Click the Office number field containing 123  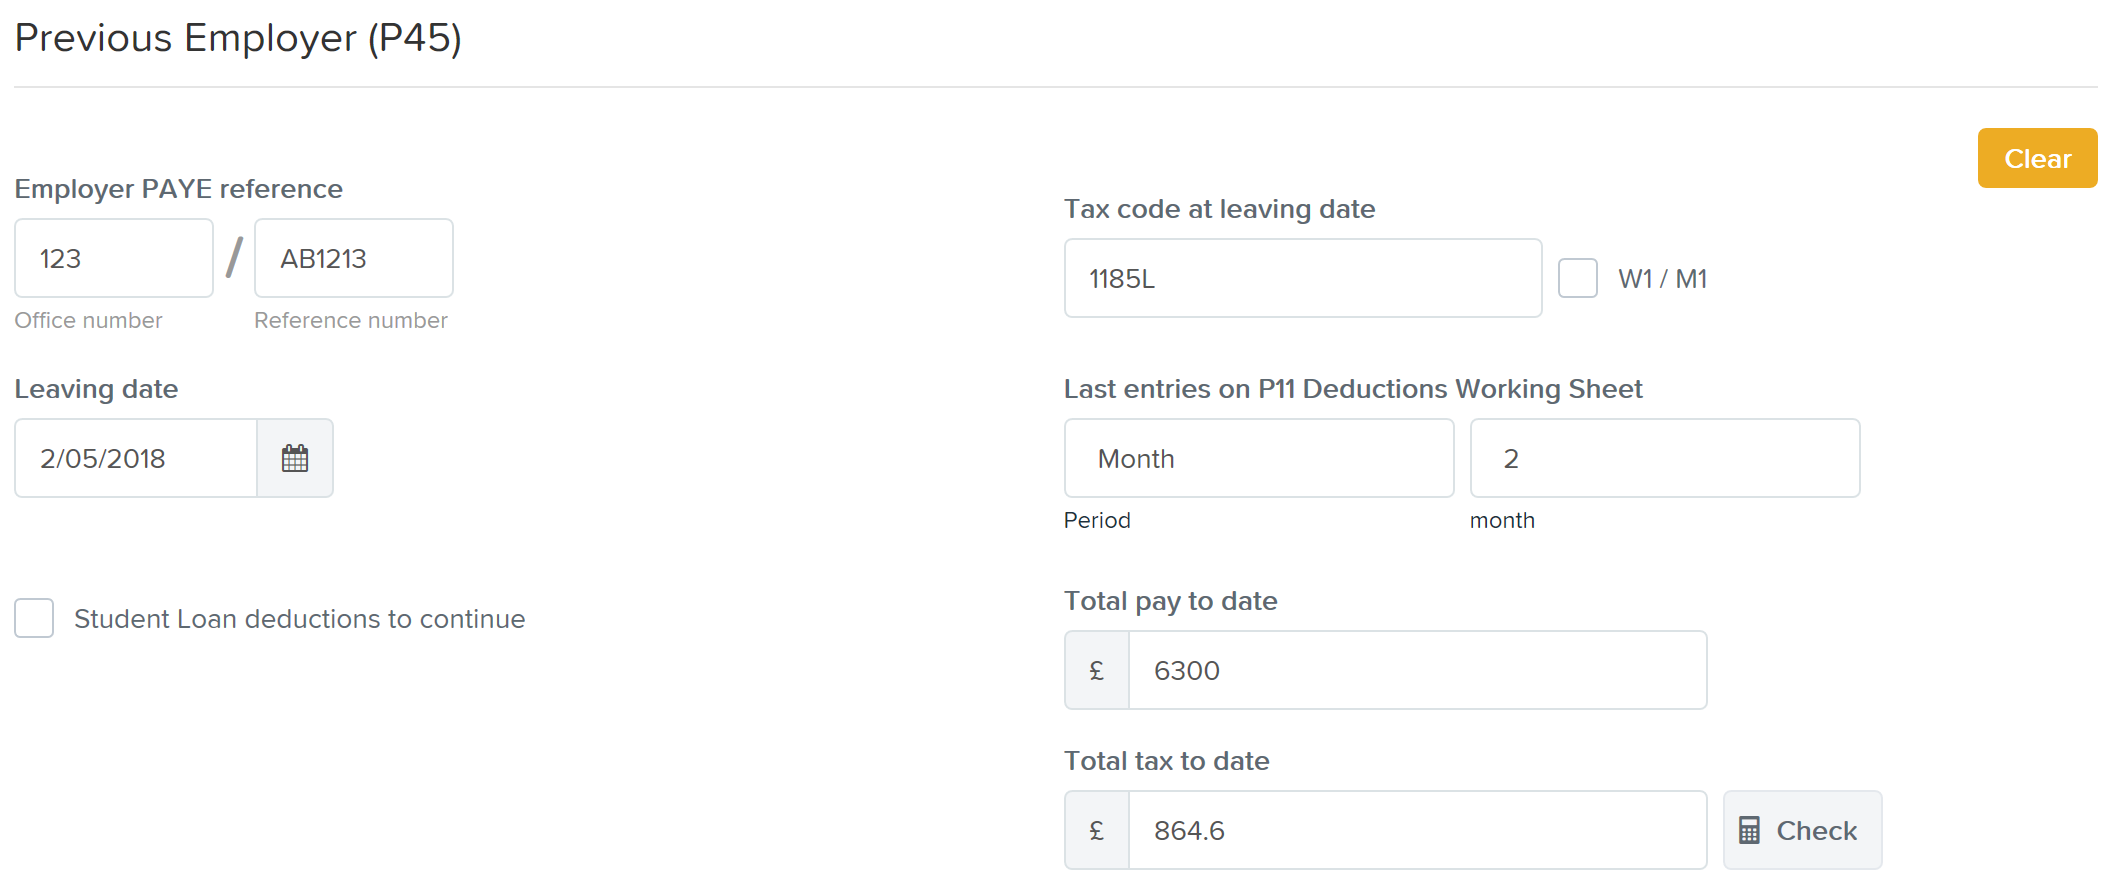(x=113, y=258)
